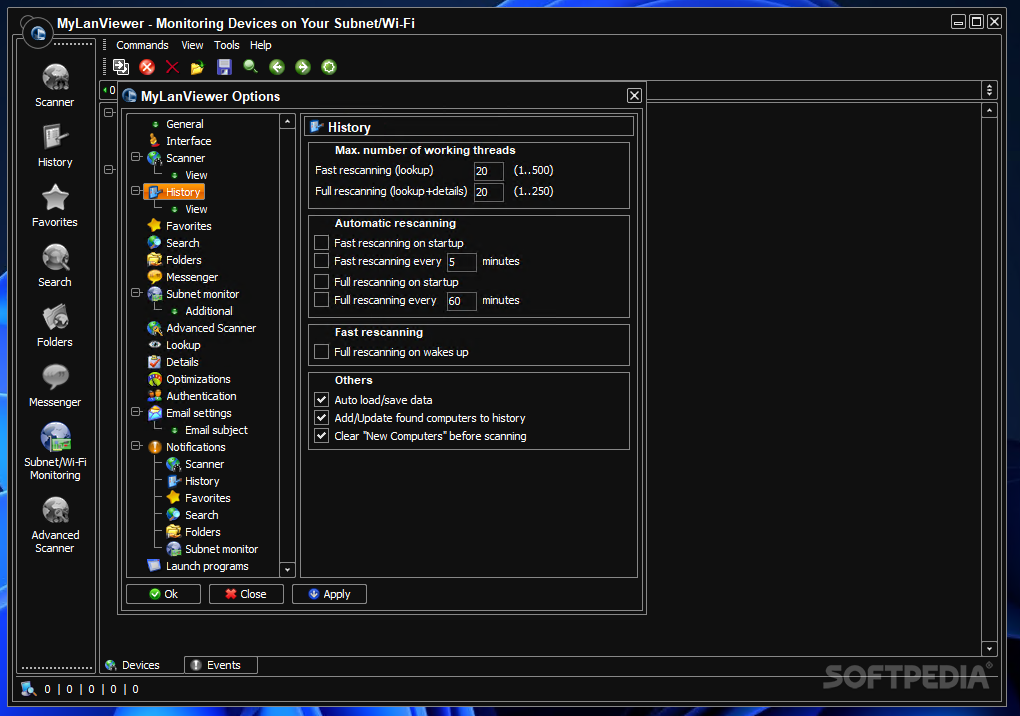The height and width of the screenshot is (716, 1020).
Task: Open the Search sidebar panel
Action: (x=55, y=265)
